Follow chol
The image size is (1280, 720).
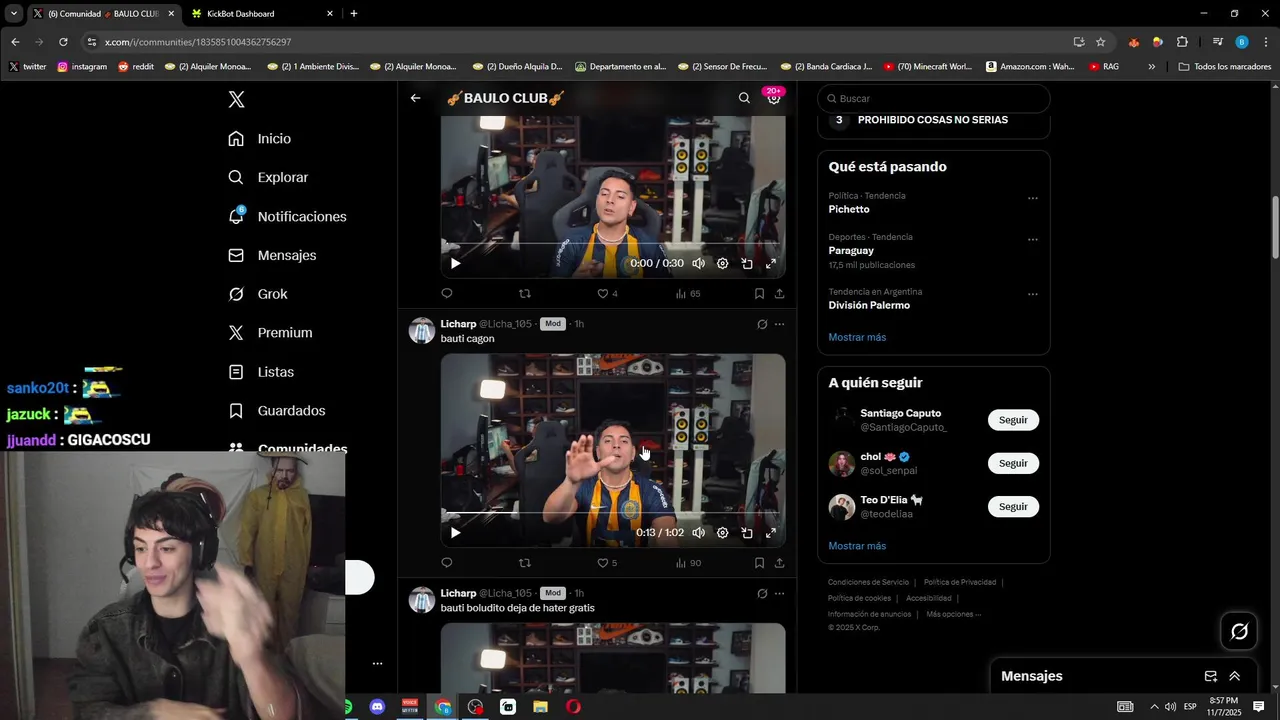click(x=1013, y=463)
